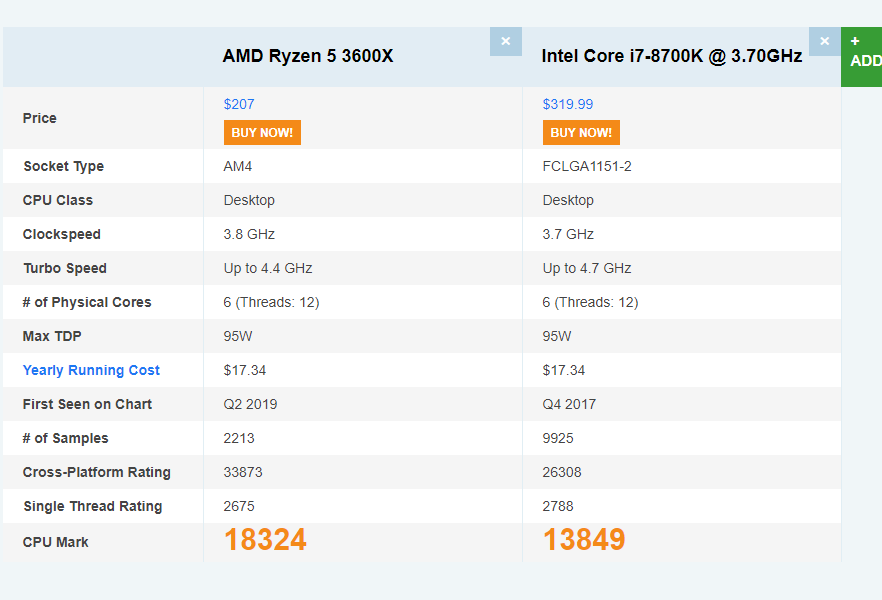Click the Cross-Platform Rating label
The image size is (882, 600).
pyautogui.click(x=97, y=472)
